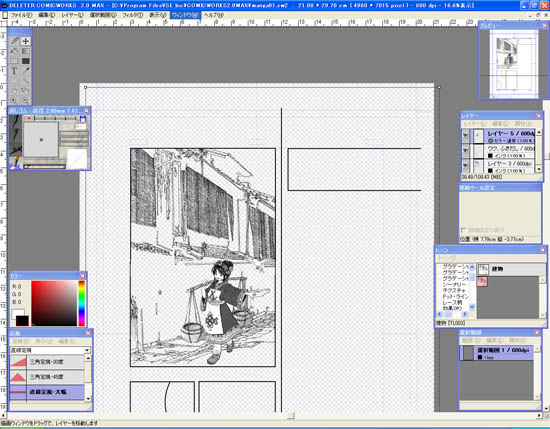
Task: Select the eyedropper tool in toolbox
Action: (26, 71)
